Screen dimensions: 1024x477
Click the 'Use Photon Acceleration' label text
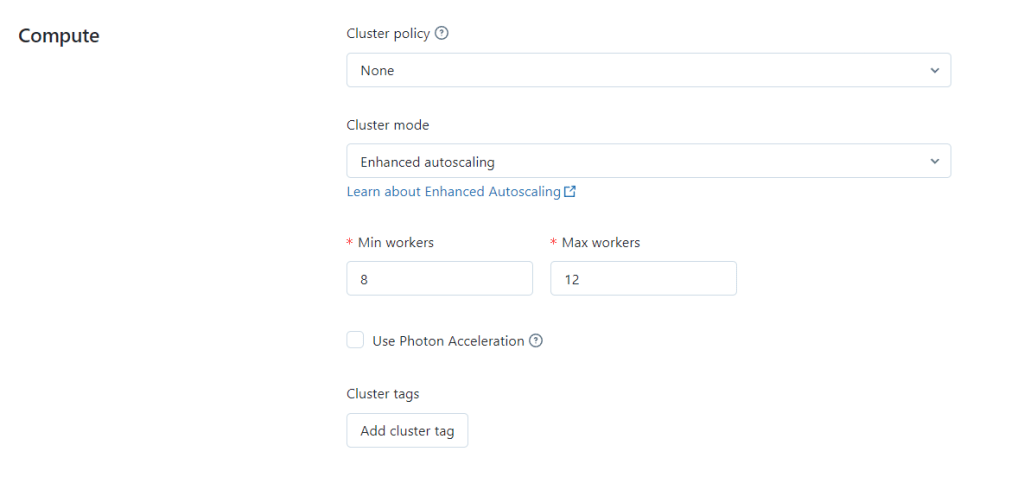(448, 341)
